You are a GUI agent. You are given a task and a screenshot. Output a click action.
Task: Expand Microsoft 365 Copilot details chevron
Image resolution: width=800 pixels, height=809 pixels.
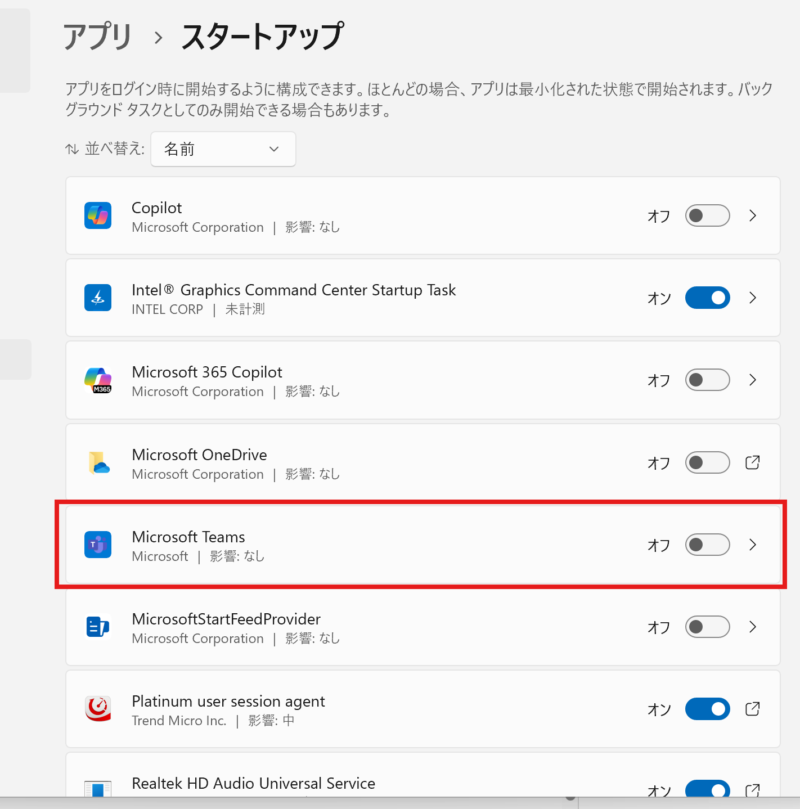[x=753, y=380]
